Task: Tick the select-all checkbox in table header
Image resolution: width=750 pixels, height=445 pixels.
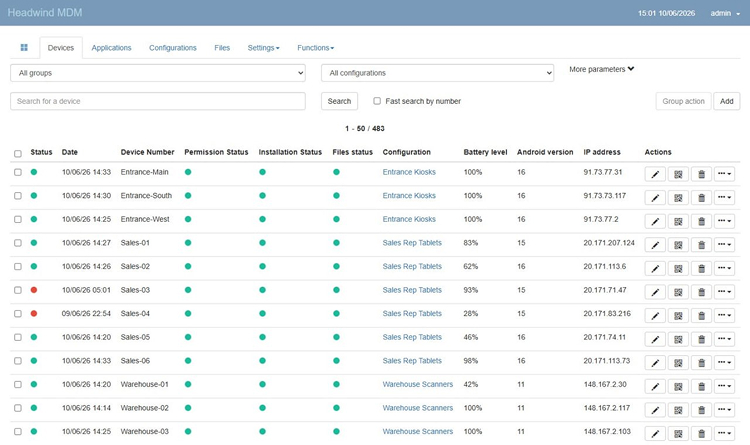Action: click(18, 154)
